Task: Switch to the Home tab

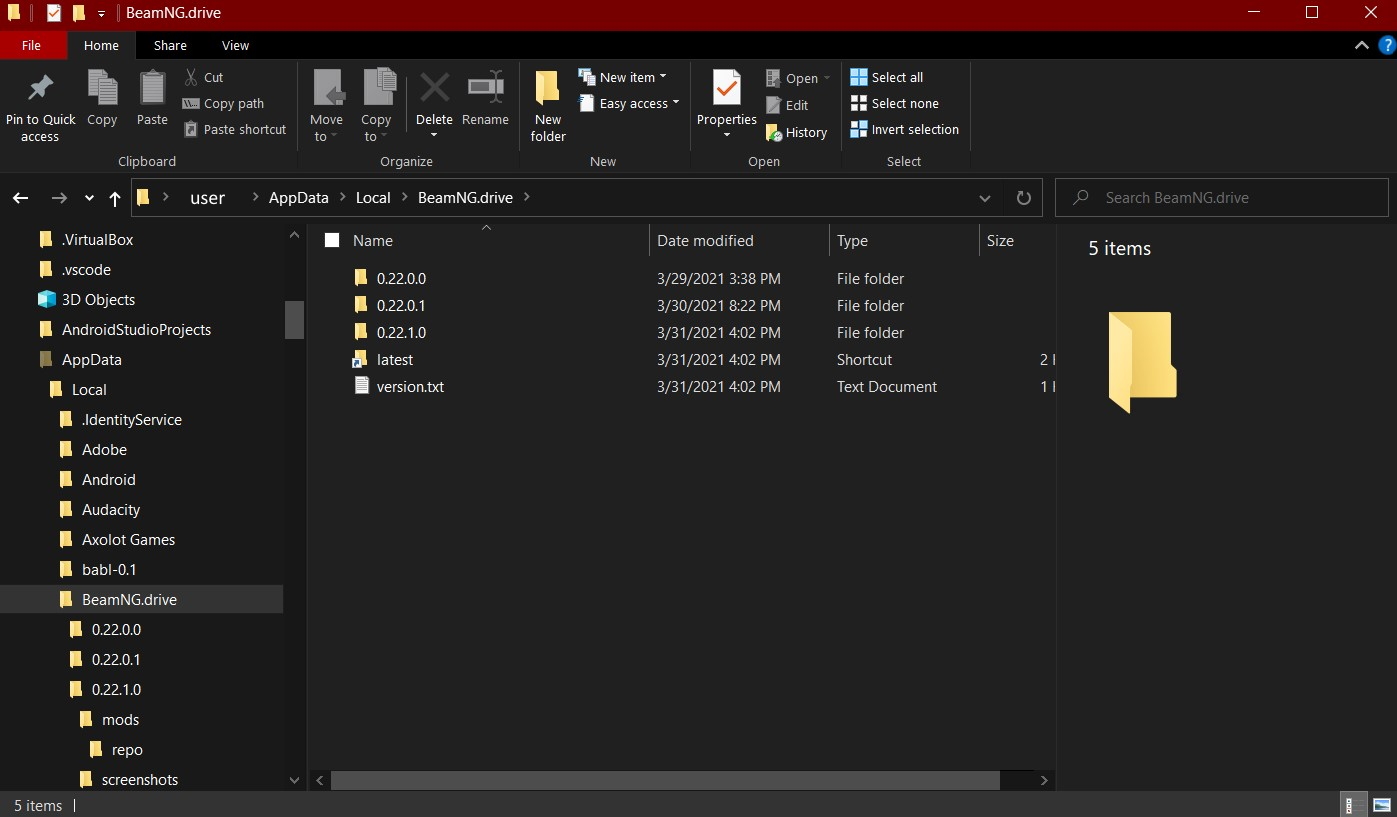Action: point(101,45)
